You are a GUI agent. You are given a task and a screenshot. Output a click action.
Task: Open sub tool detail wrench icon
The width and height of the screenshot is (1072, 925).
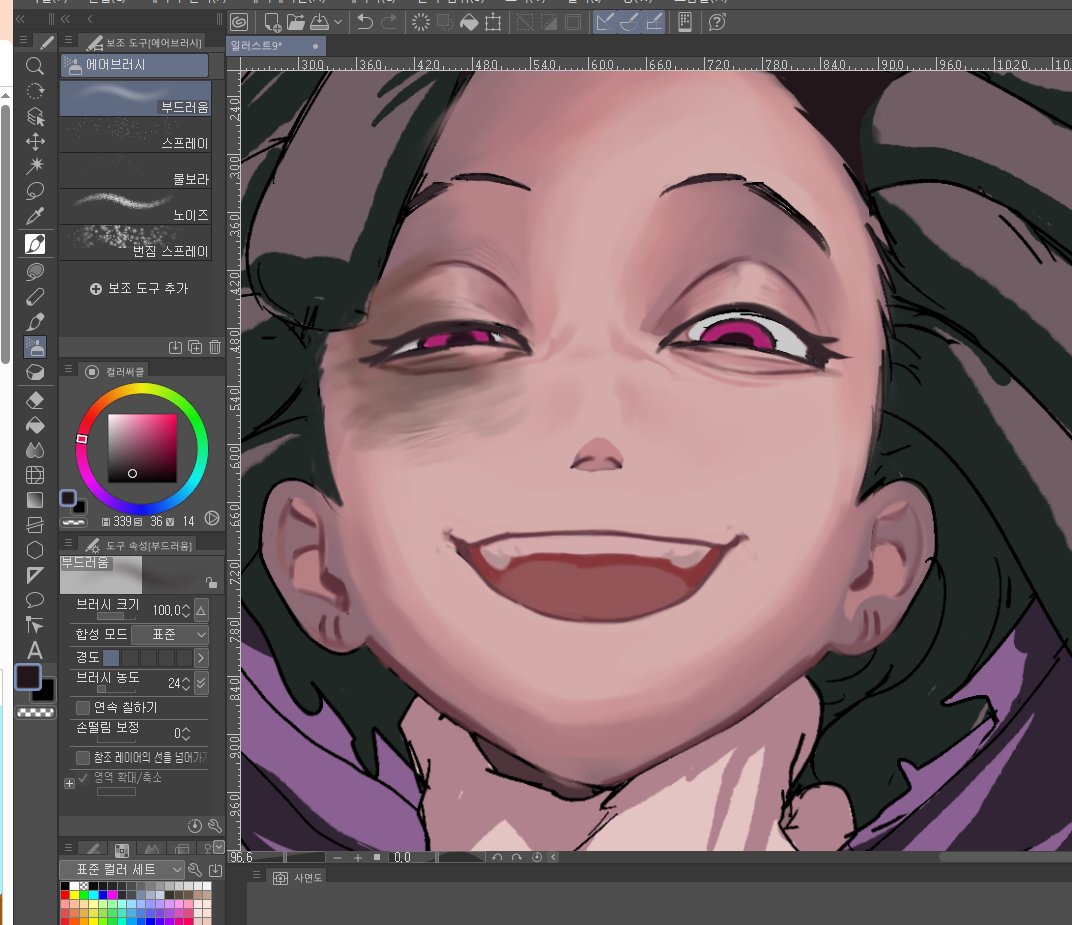coord(215,826)
